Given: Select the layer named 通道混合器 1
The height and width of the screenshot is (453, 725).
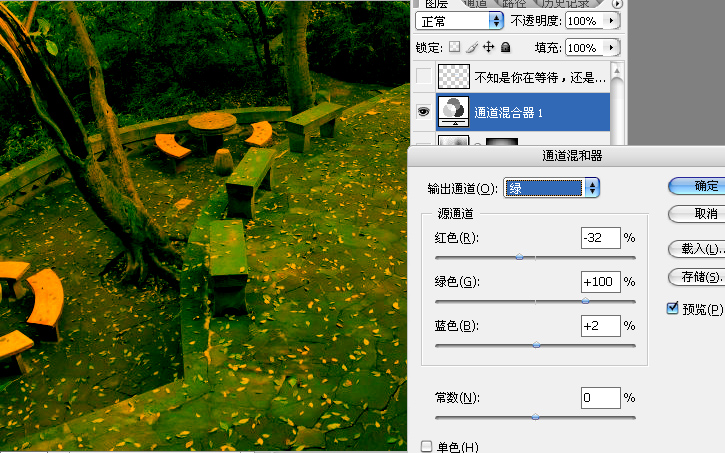Looking at the screenshot, I should point(508,112).
